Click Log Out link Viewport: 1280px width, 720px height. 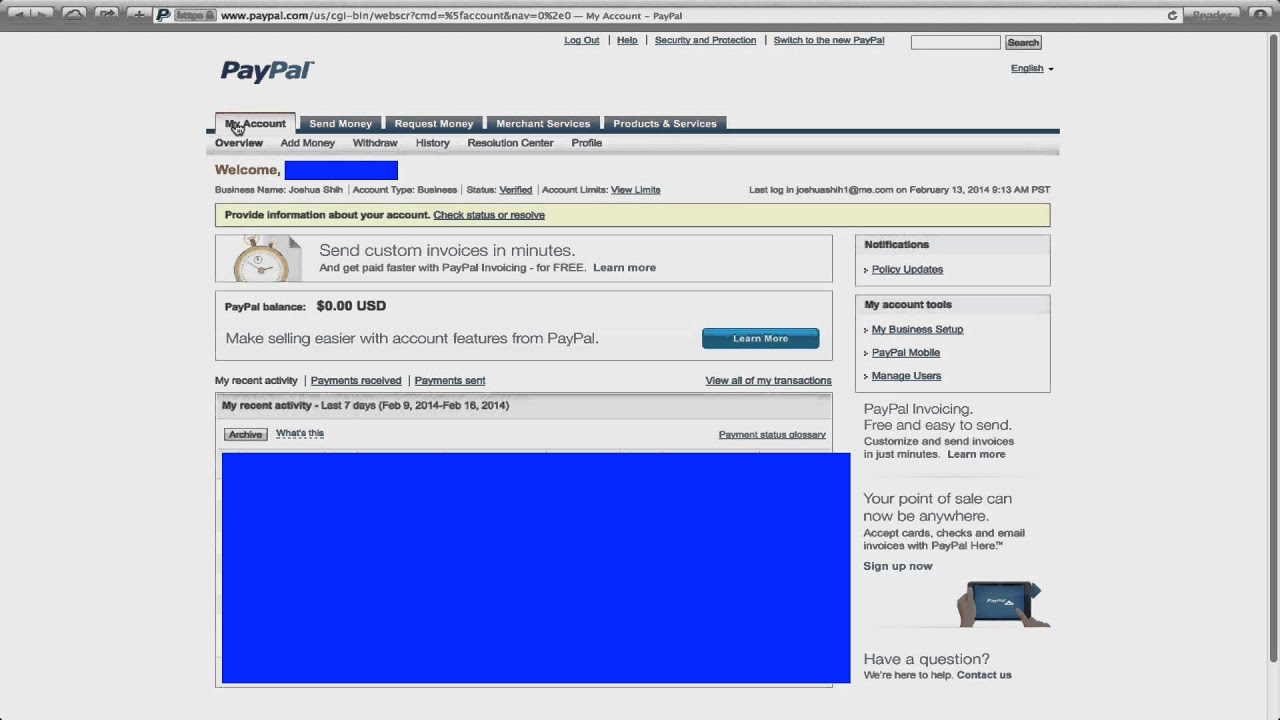[582, 40]
